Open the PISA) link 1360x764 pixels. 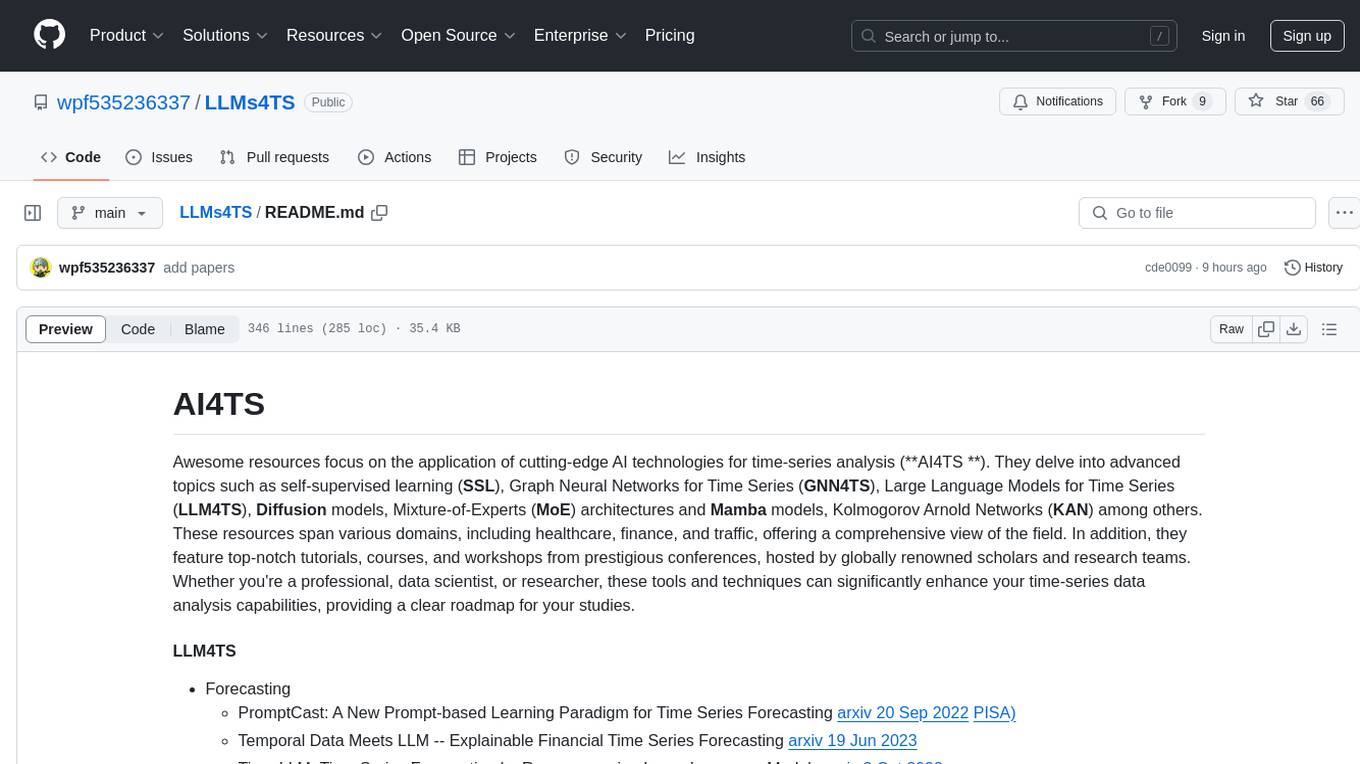click(x=994, y=713)
